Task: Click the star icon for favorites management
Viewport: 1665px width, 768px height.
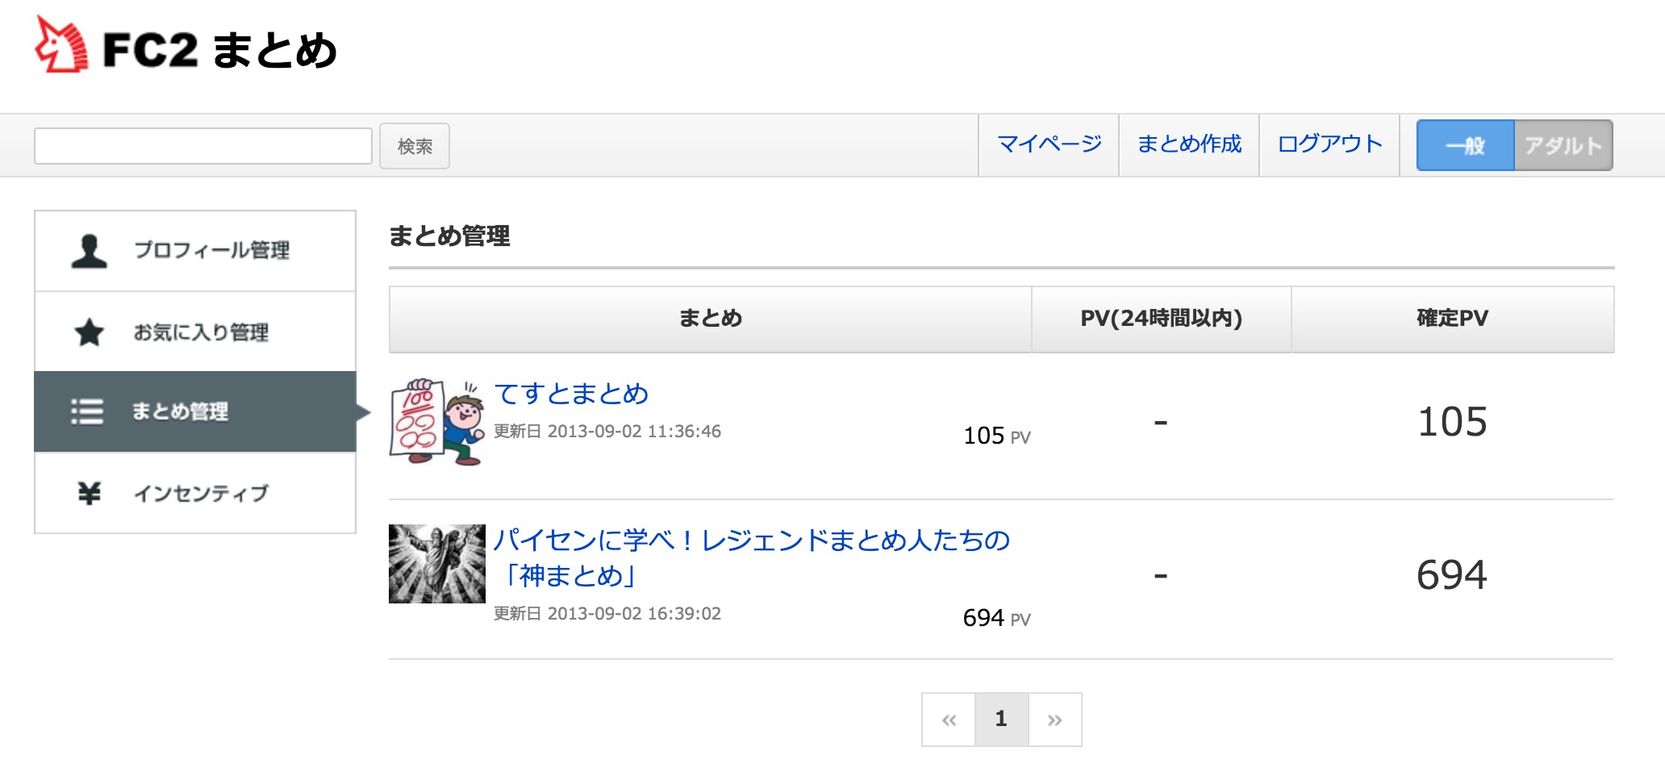Action: [x=89, y=332]
